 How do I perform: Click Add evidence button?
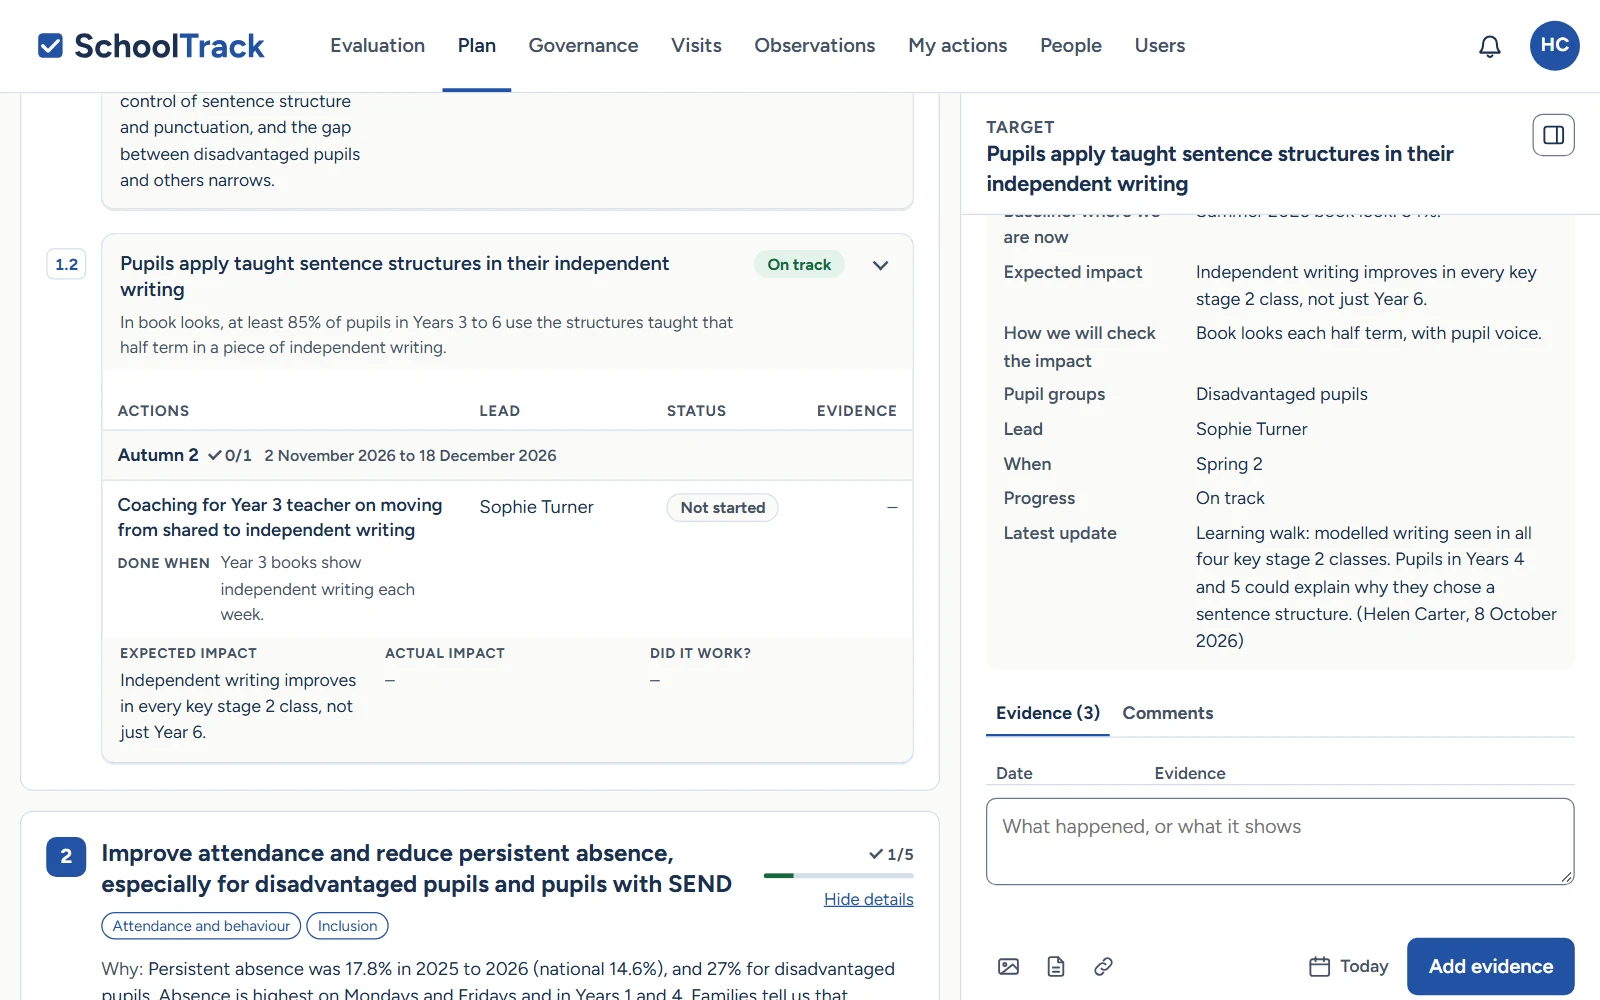click(1490, 966)
